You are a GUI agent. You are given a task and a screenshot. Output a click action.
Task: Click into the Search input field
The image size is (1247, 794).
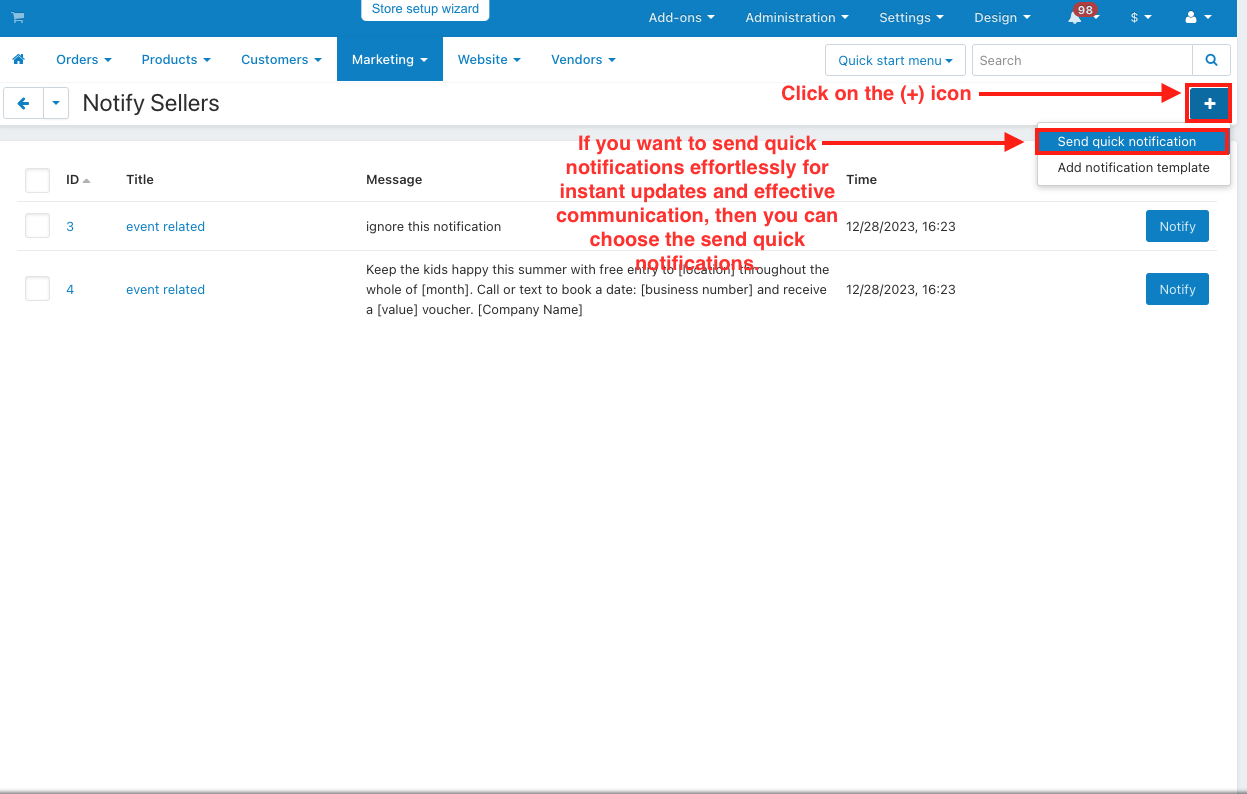[x=1081, y=60]
